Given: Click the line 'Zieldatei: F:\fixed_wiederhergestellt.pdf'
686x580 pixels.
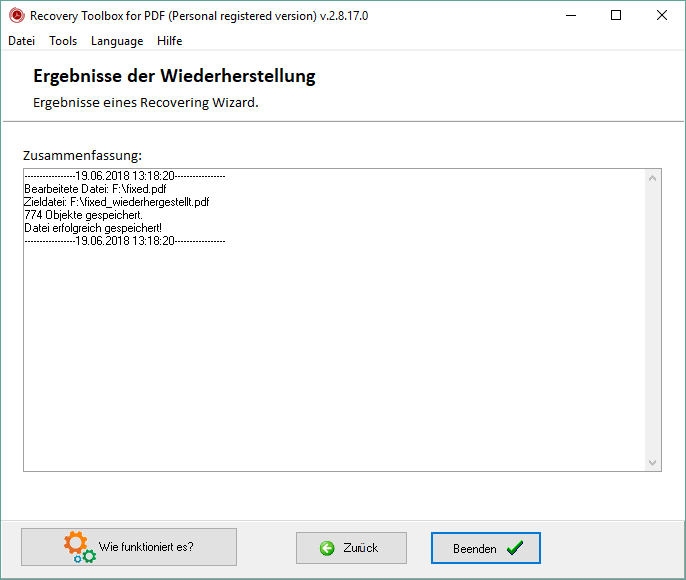Looking at the screenshot, I should coord(117,202).
